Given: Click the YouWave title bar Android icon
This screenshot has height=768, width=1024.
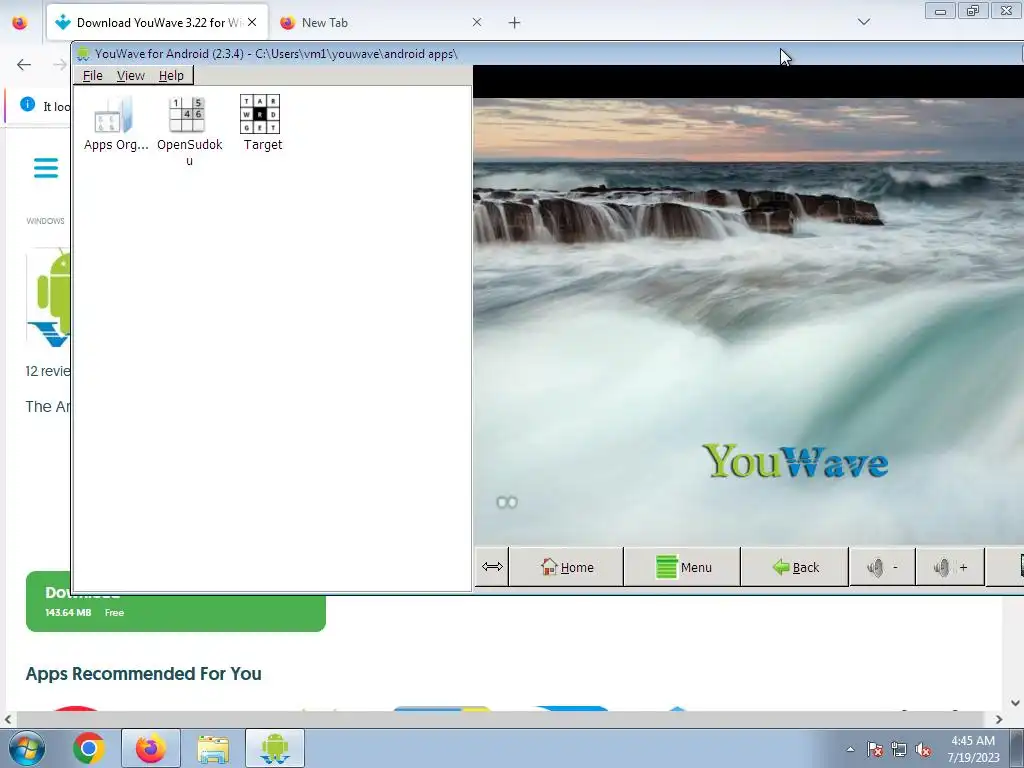Looking at the screenshot, I should [83, 54].
